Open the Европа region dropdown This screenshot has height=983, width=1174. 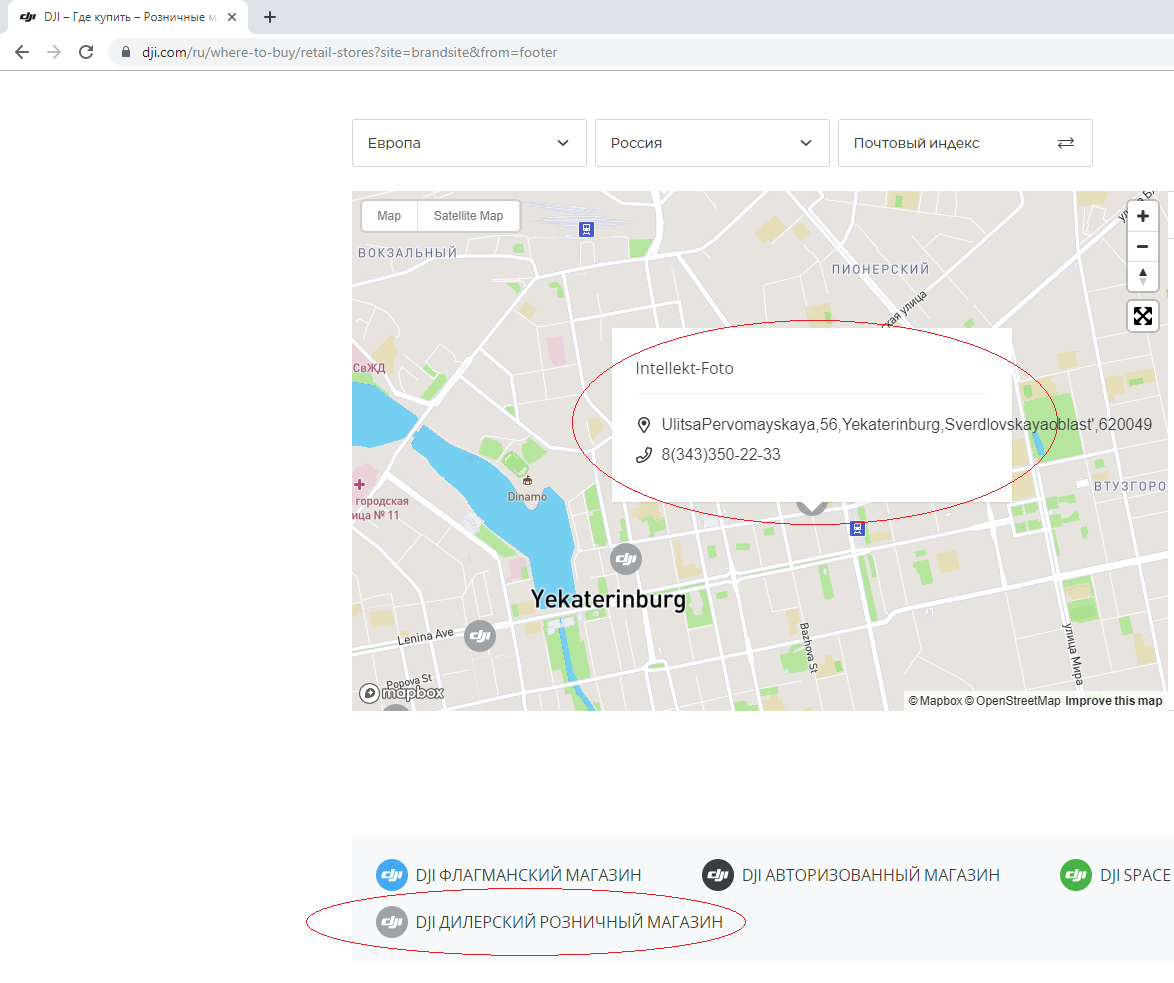click(469, 143)
